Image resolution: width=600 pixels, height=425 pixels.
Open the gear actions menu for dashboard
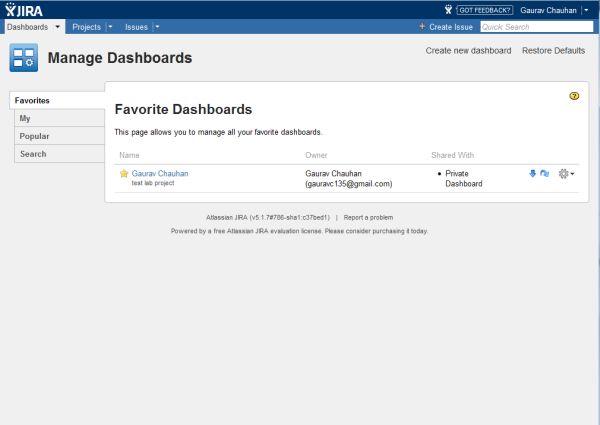tap(566, 174)
